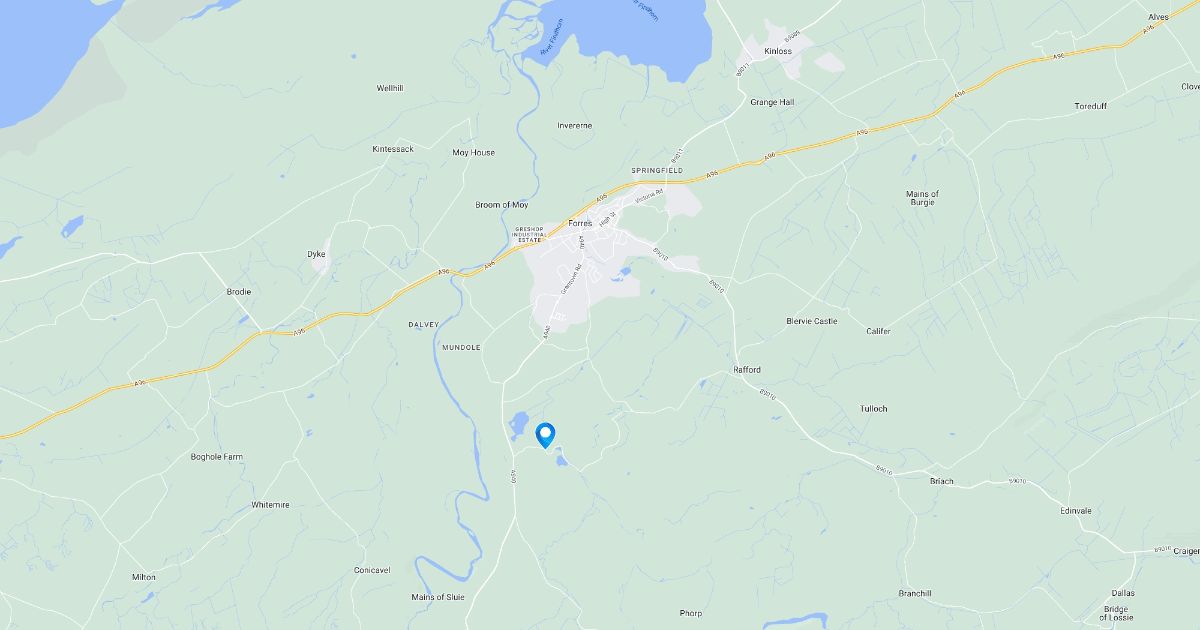Select the Greshop Industrial Estate label

[527, 234]
